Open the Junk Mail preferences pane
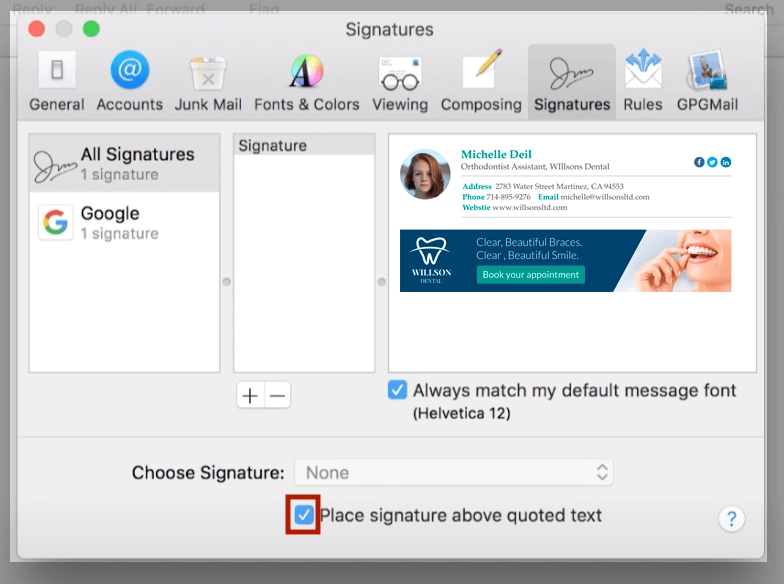This screenshot has width=784, height=584. click(x=208, y=82)
